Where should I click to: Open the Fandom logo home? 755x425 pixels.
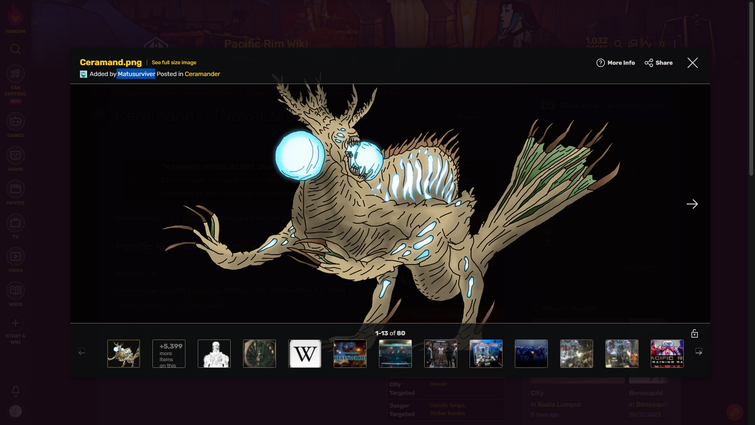(15, 19)
